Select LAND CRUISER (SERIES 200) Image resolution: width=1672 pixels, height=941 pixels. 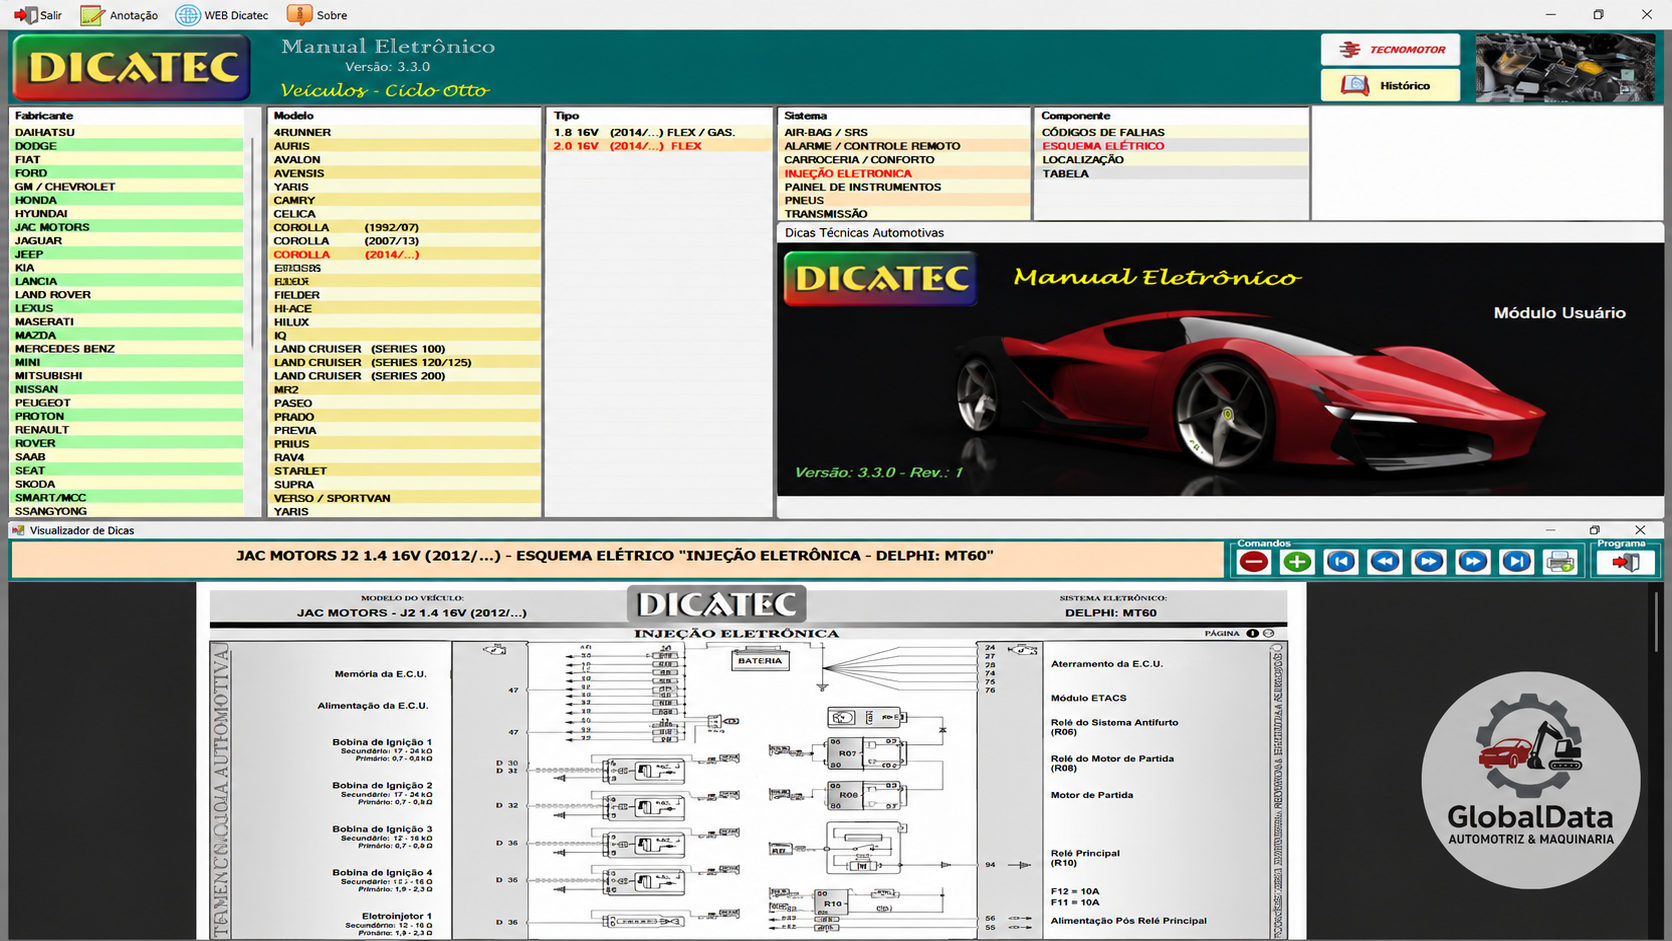[x=405, y=376]
